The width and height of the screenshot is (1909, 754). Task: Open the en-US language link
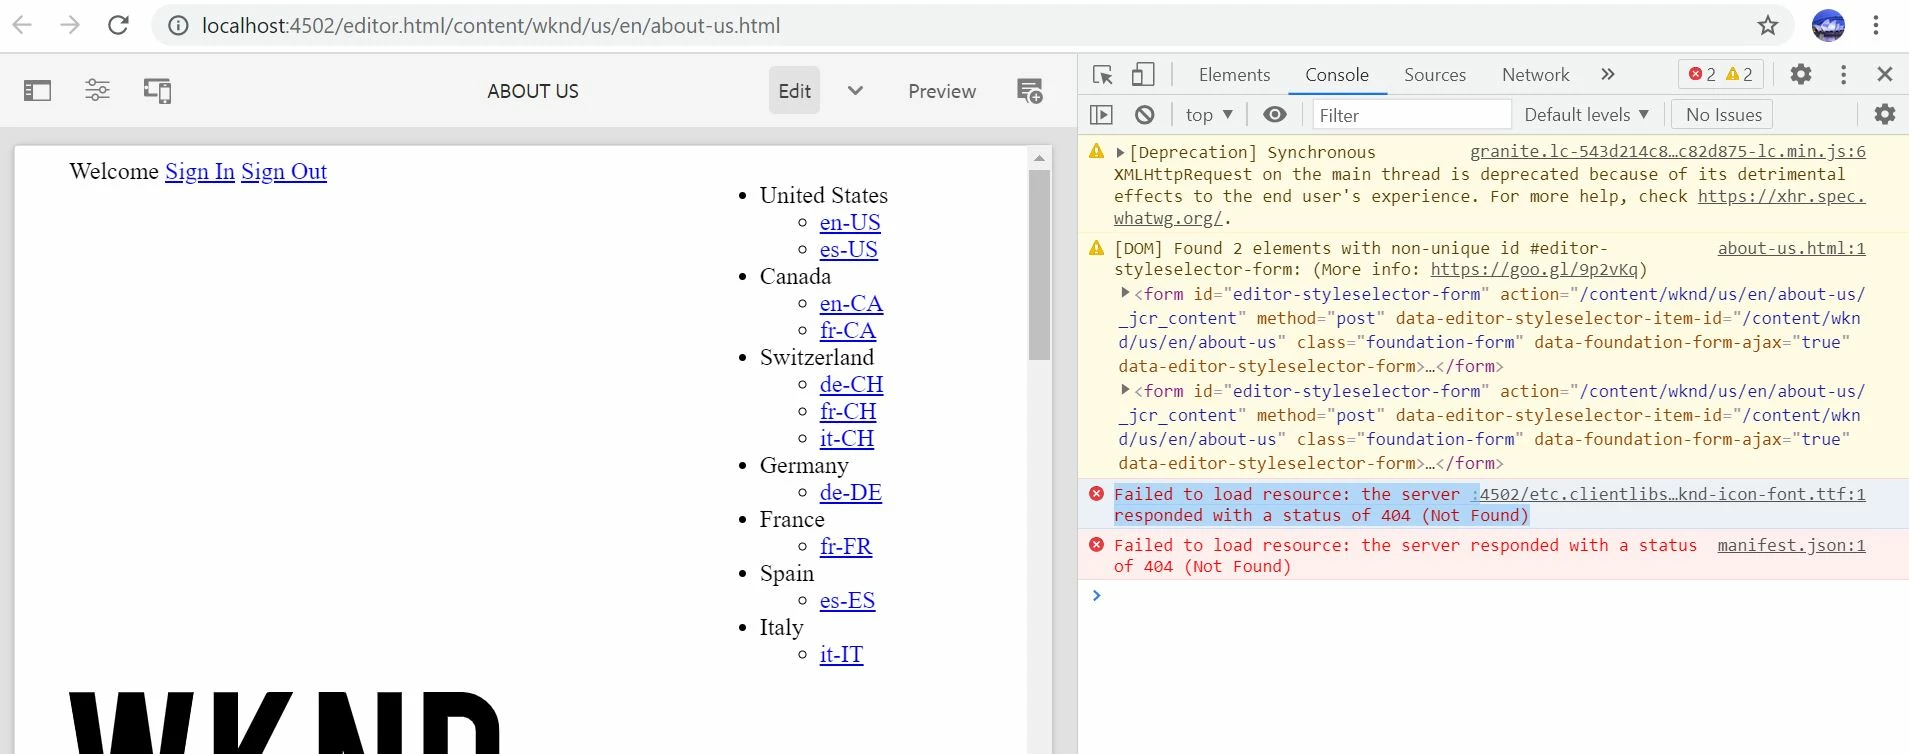point(850,222)
